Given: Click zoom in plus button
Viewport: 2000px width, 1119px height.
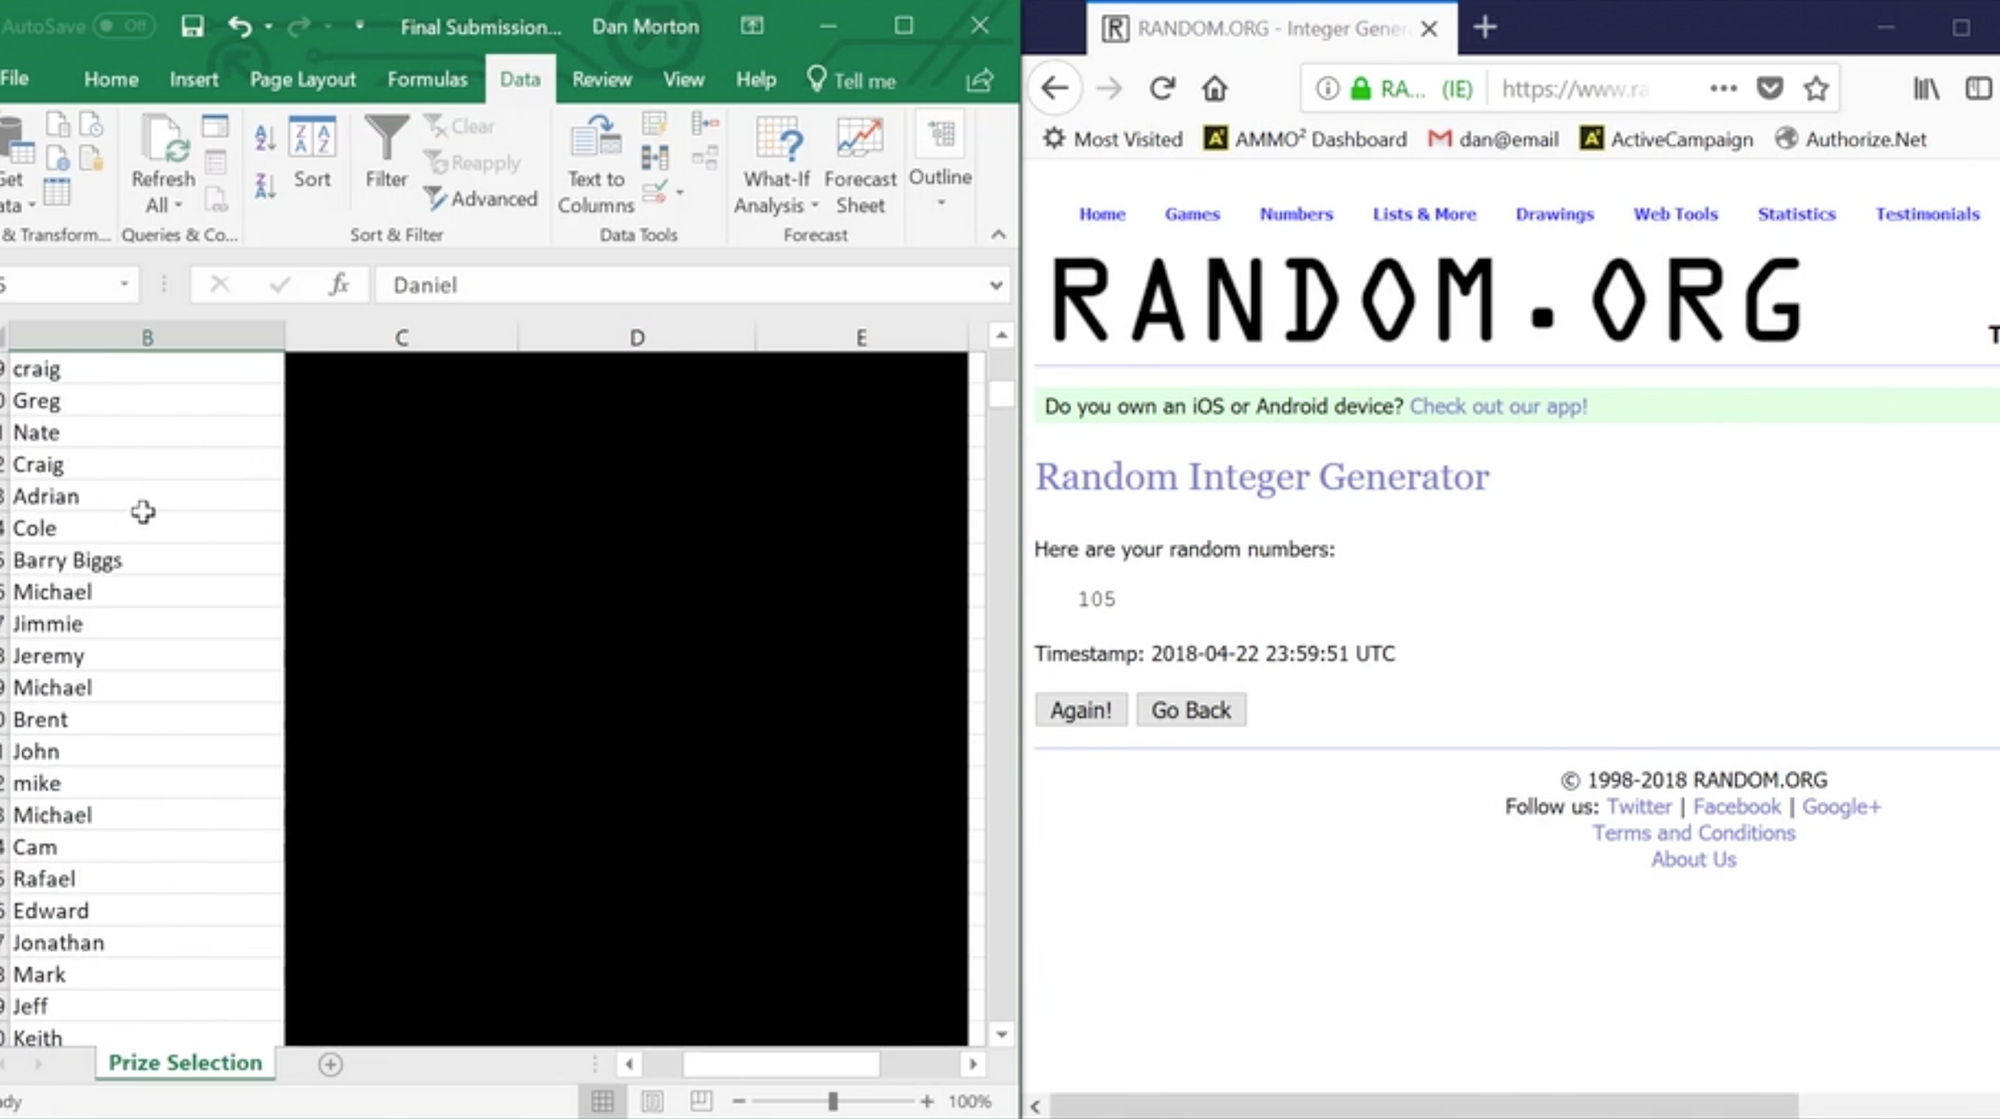Looking at the screenshot, I should pyautogui.click(x=927, y=1101).
